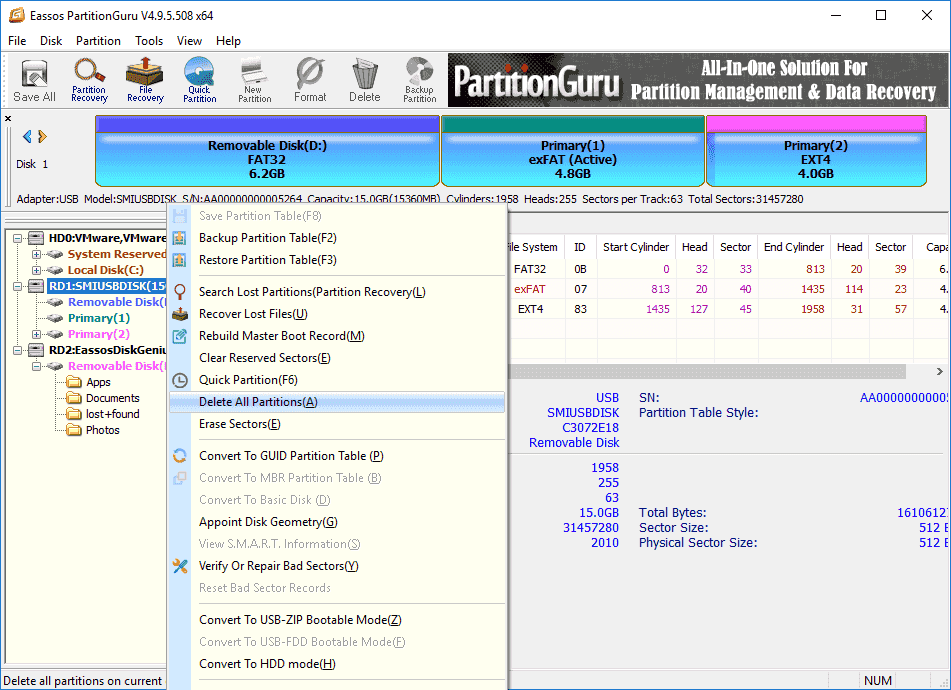Collapse the RD1:SMIUSBDISK disk node
Viewport: 951px width, 690px height.
click(x=18, y=286)
